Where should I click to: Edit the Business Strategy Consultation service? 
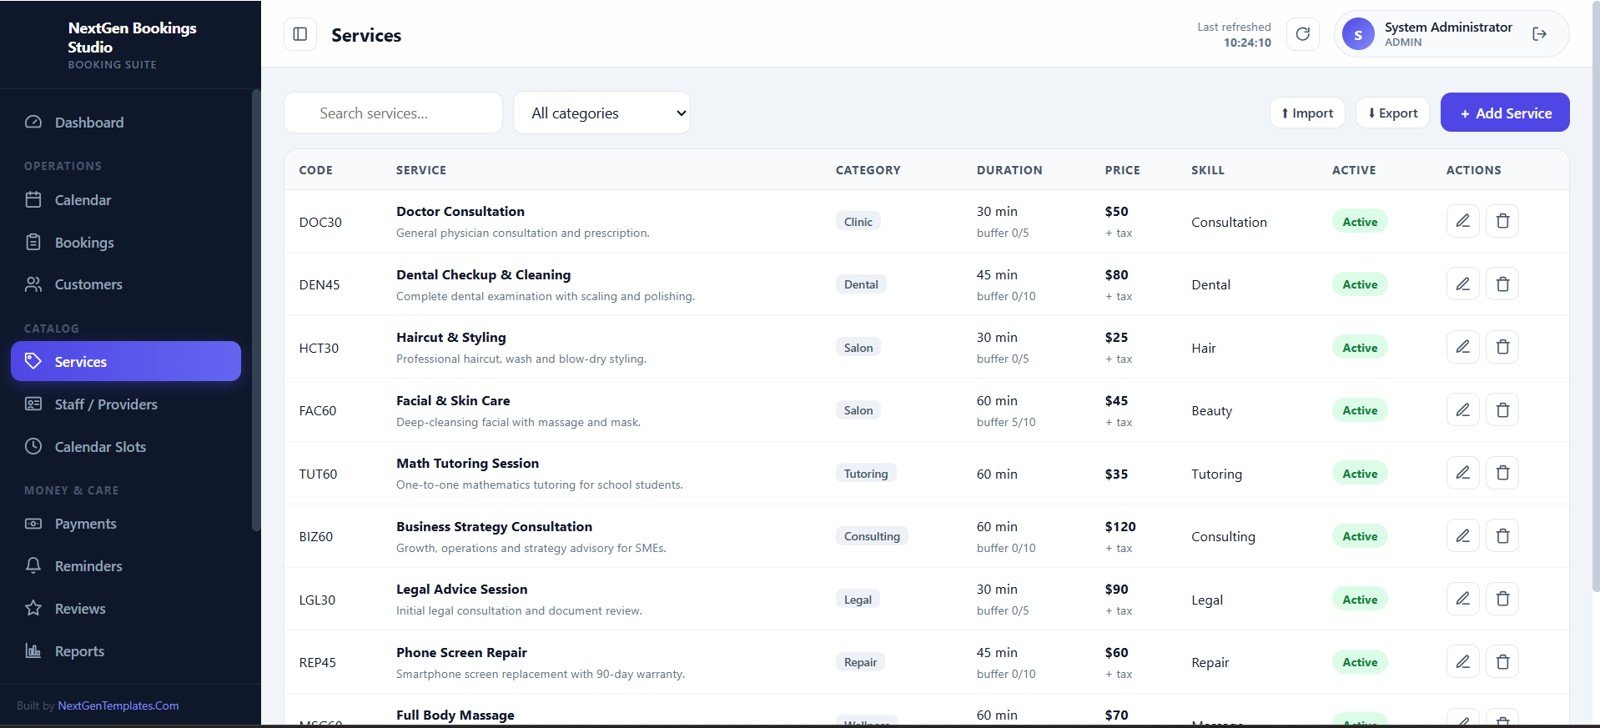pos(1462,536)
